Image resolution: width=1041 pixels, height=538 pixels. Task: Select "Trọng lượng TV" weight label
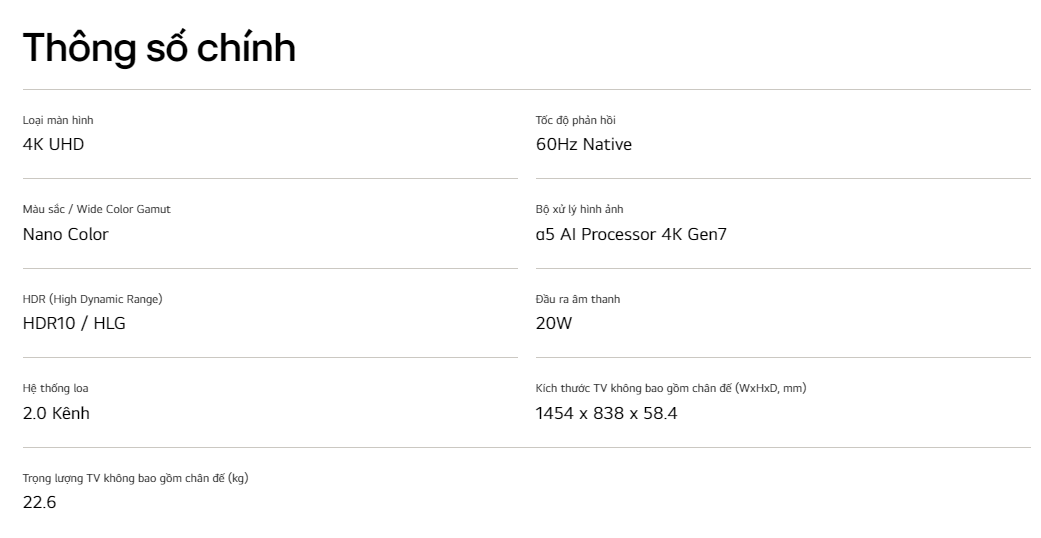coord(135,478)
